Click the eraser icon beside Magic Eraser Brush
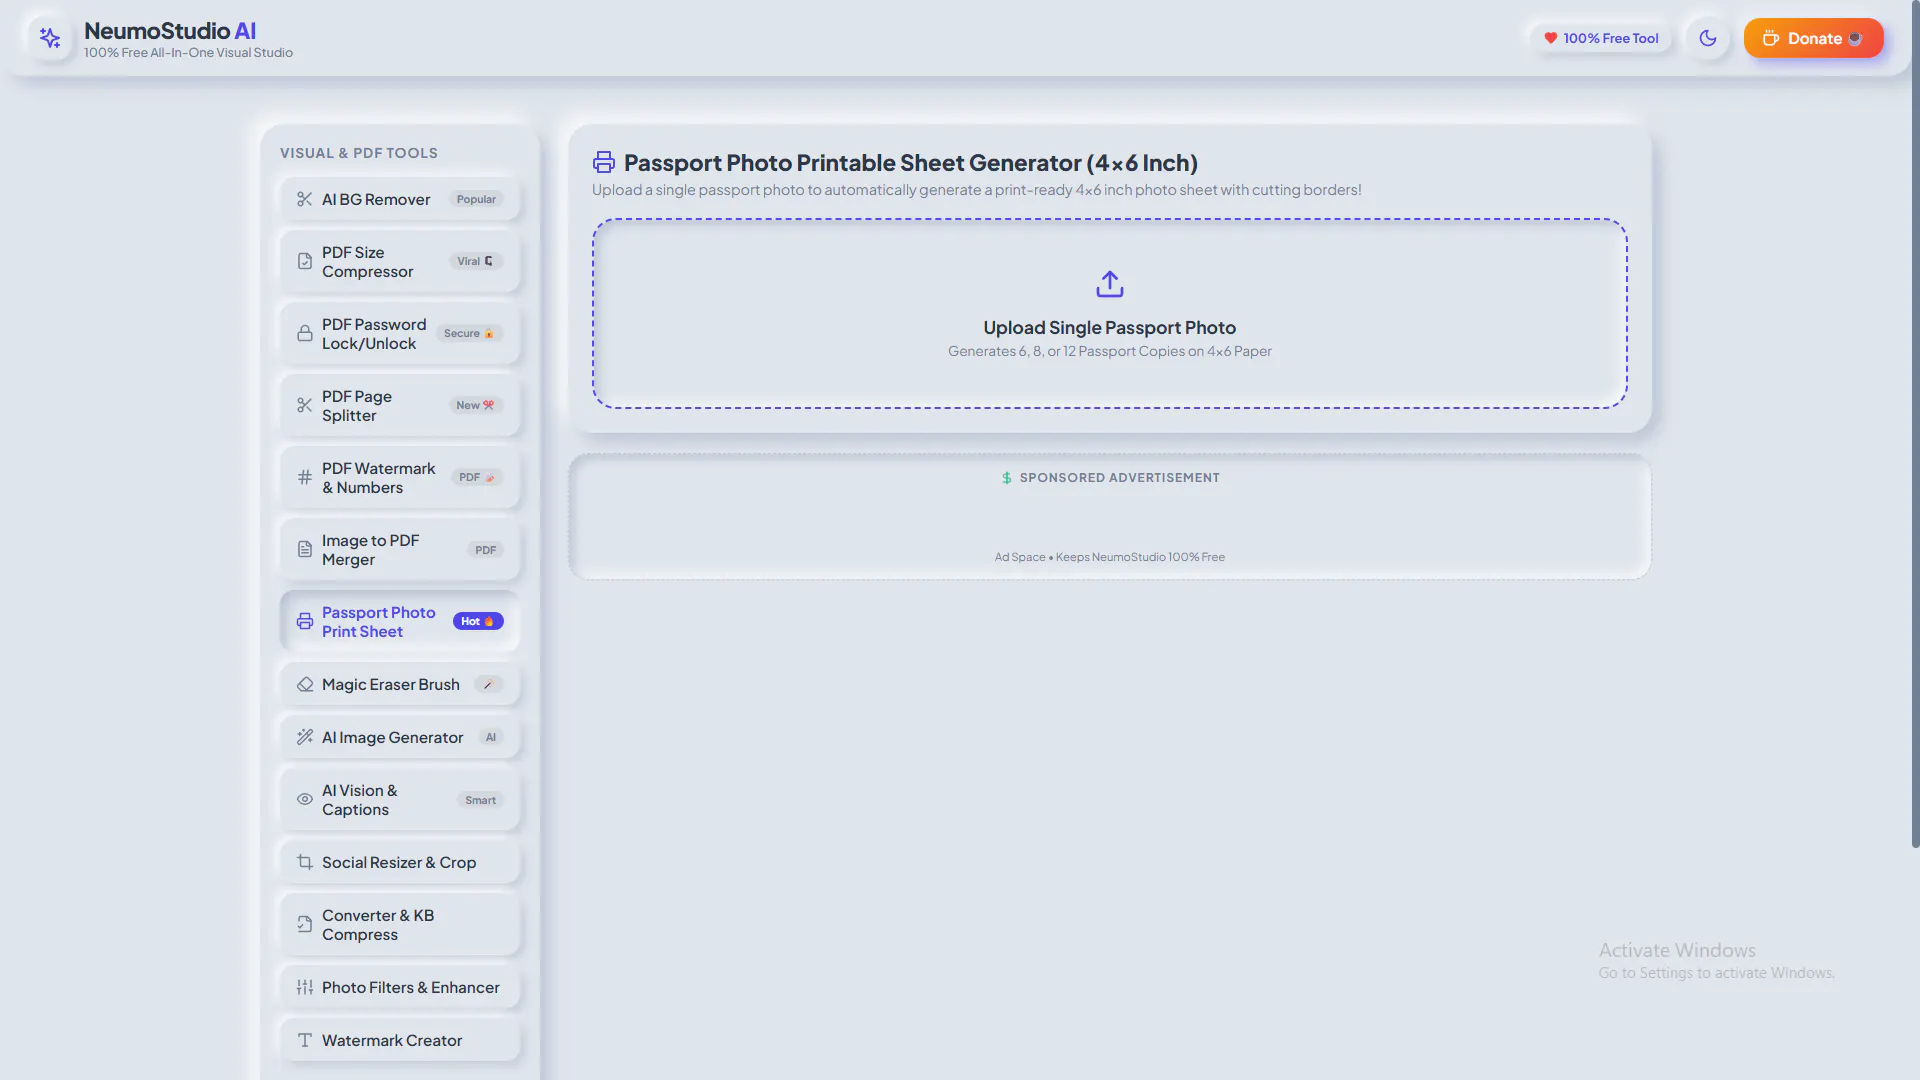 (x=305, y=684)
